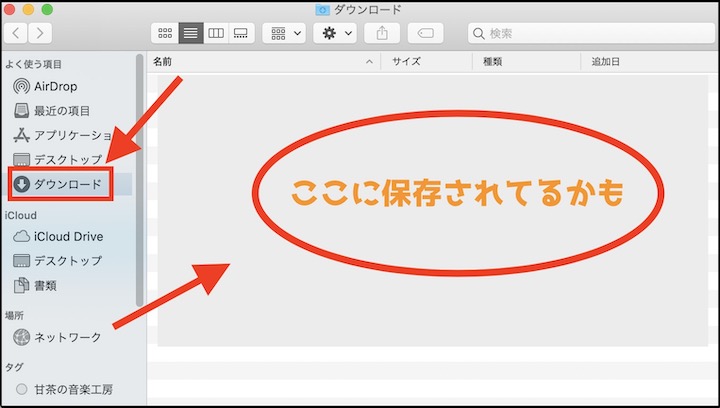
Task: Open デスクトップ under iCloud section
Action: pos(69,261)
